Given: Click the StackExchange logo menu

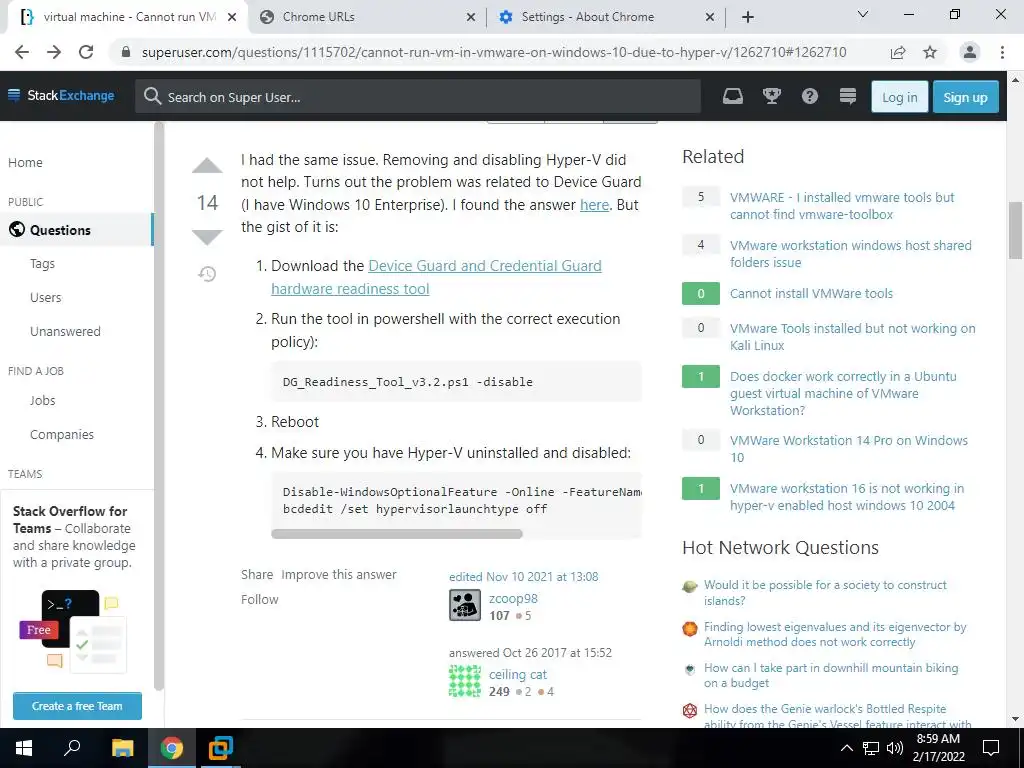Looking at the screenshot, I should (x=61, y=95).
